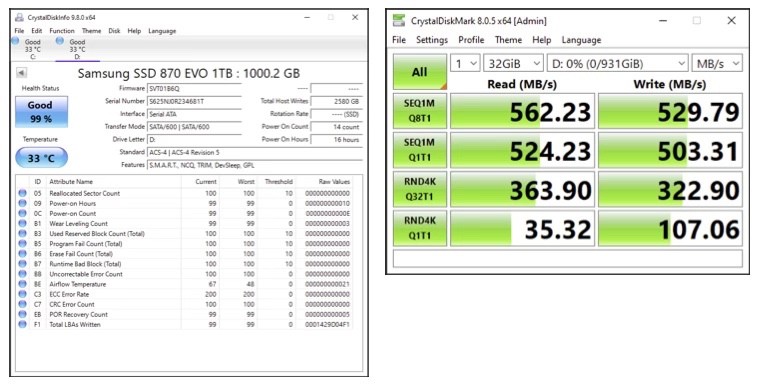Screen dimensions: 758x388
Task: Click status icon of CRC Error Count
Action: coord(22,304)
